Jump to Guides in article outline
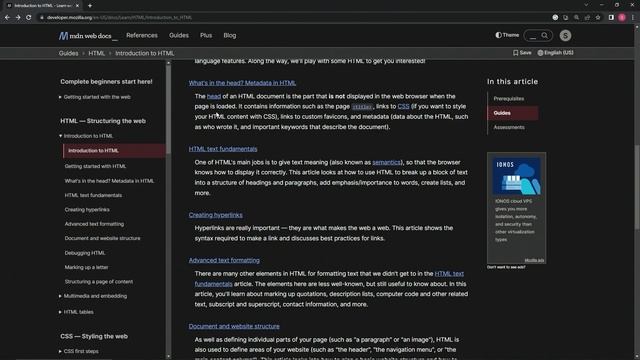 point(513,113)
